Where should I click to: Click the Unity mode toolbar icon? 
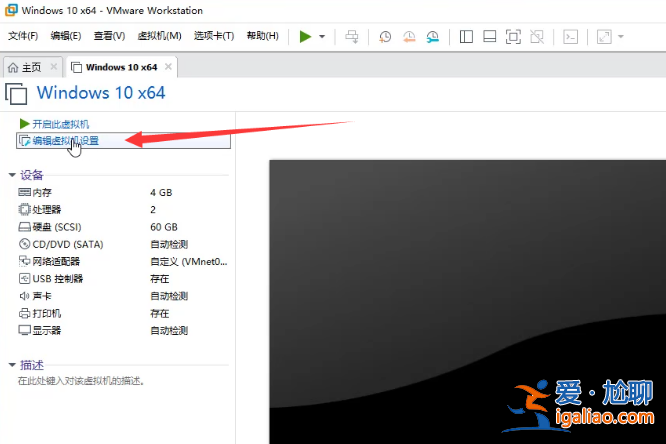click(537, 37)
